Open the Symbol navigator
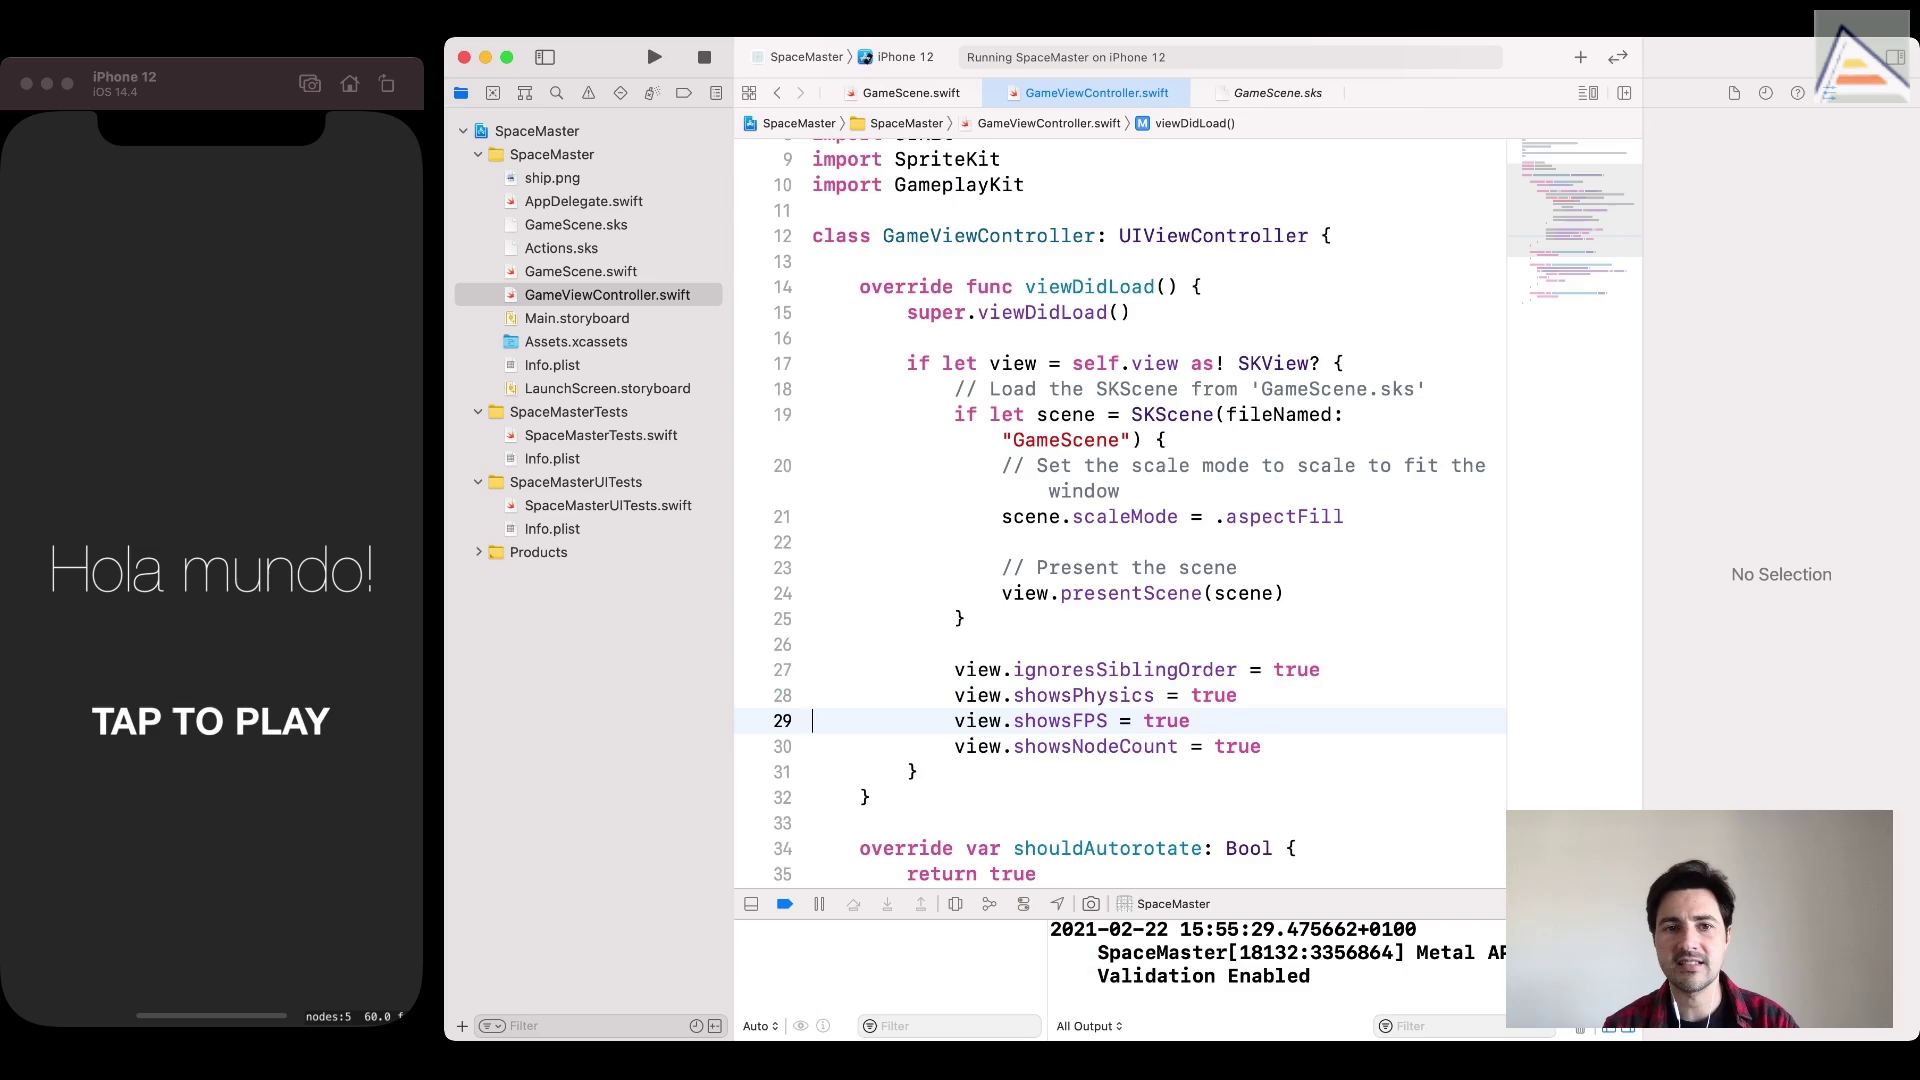Screen dimensions: 1920x1080 click(525, 93)
